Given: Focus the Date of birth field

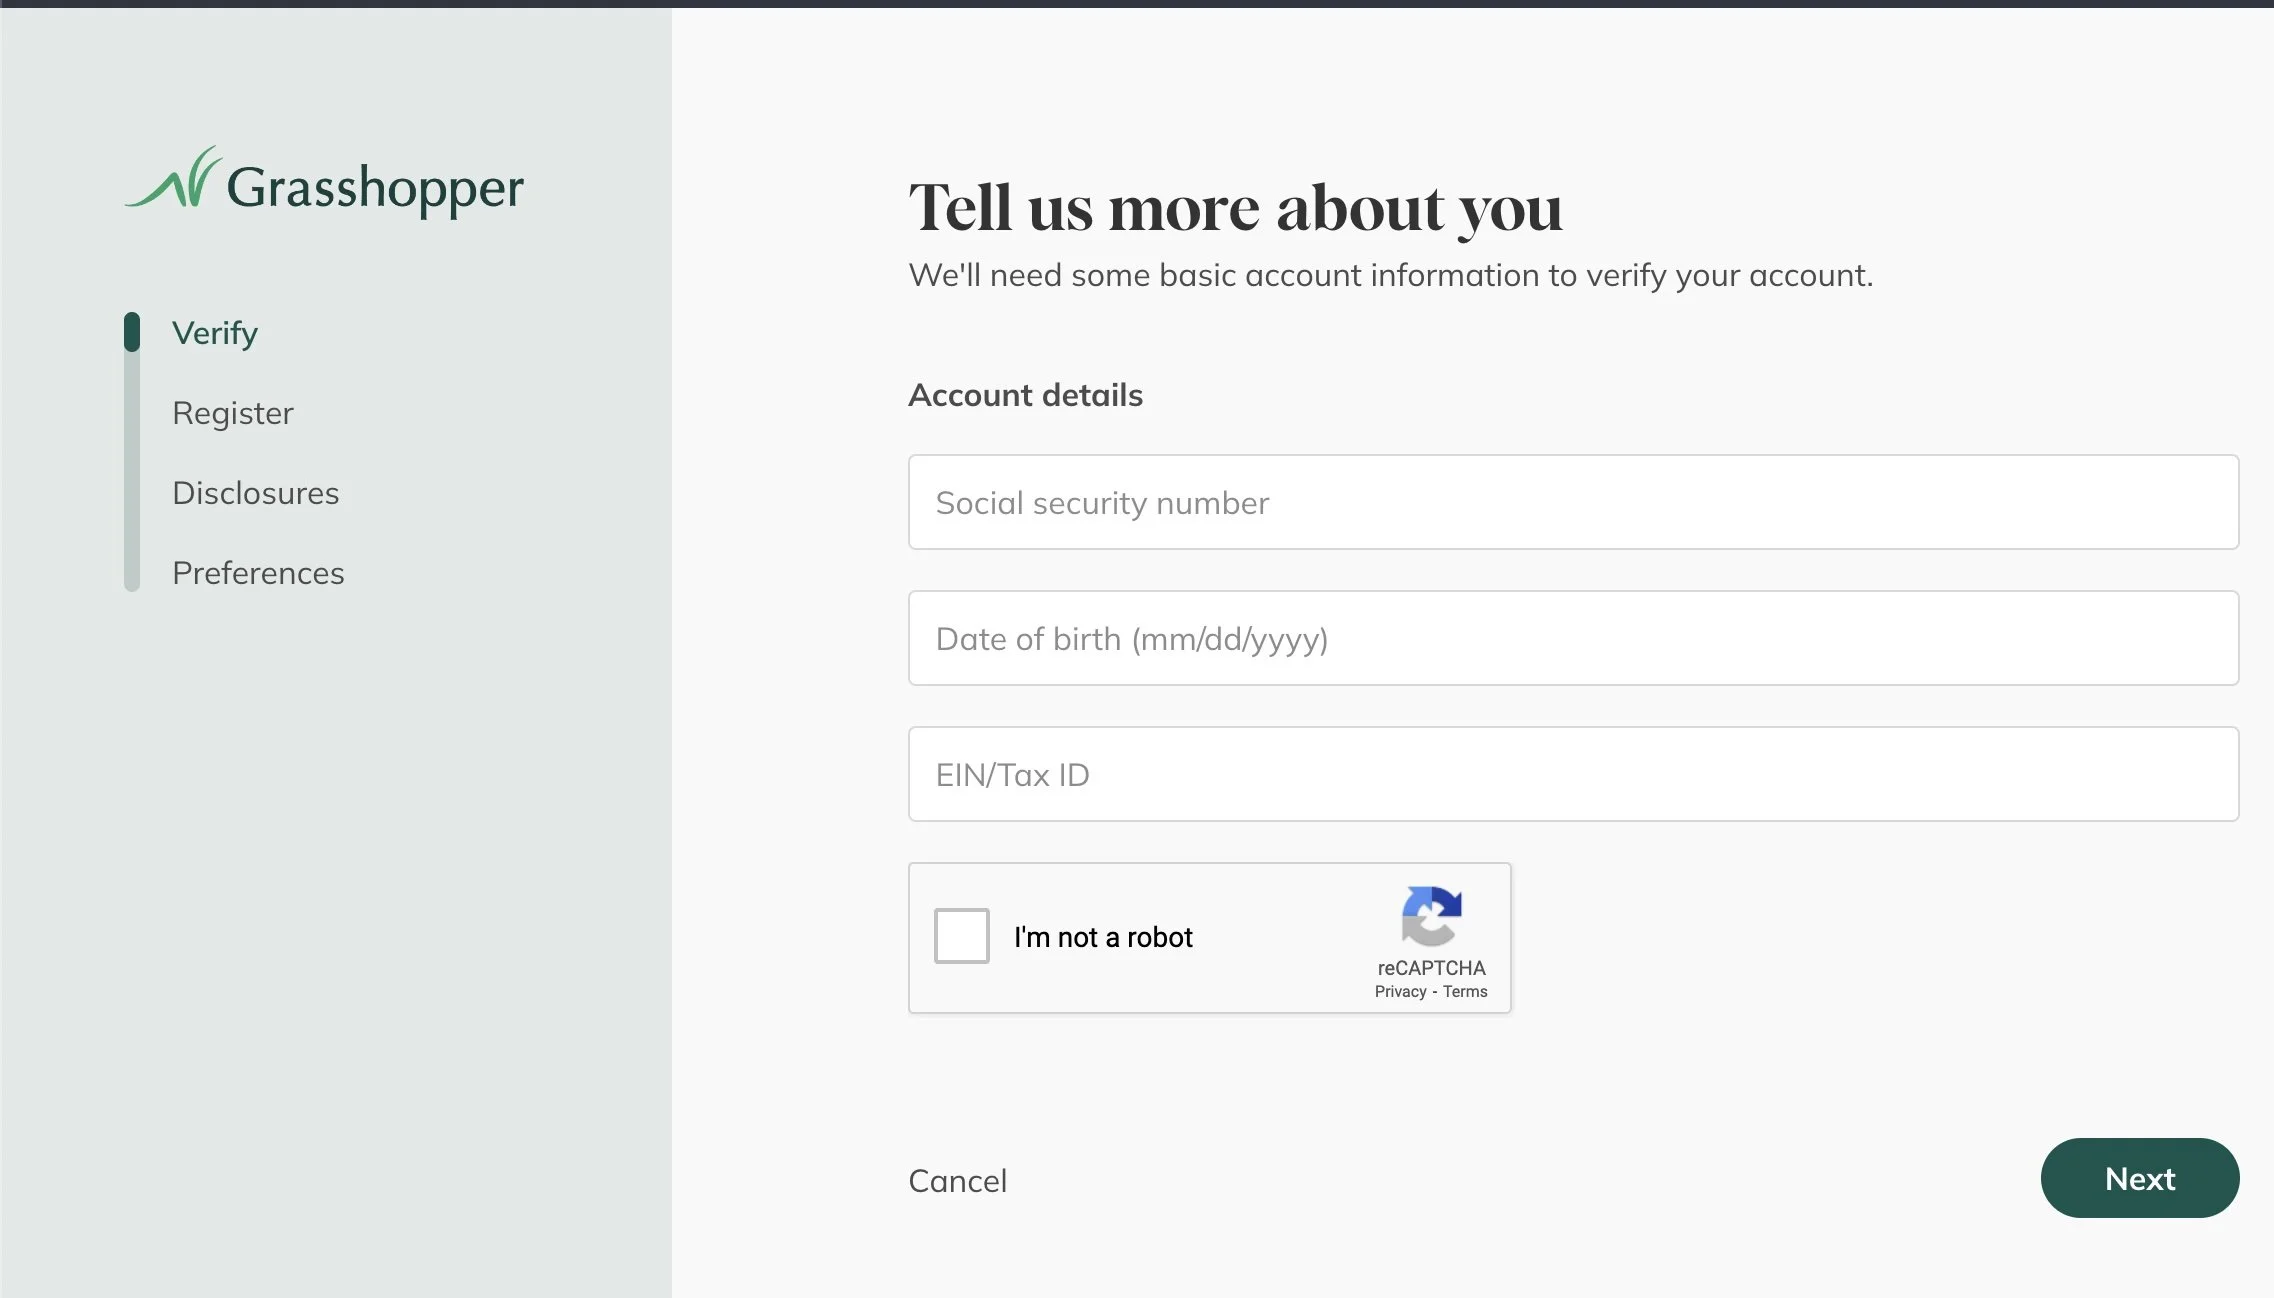Looking at the screenshot, I should click(1572, 638).
